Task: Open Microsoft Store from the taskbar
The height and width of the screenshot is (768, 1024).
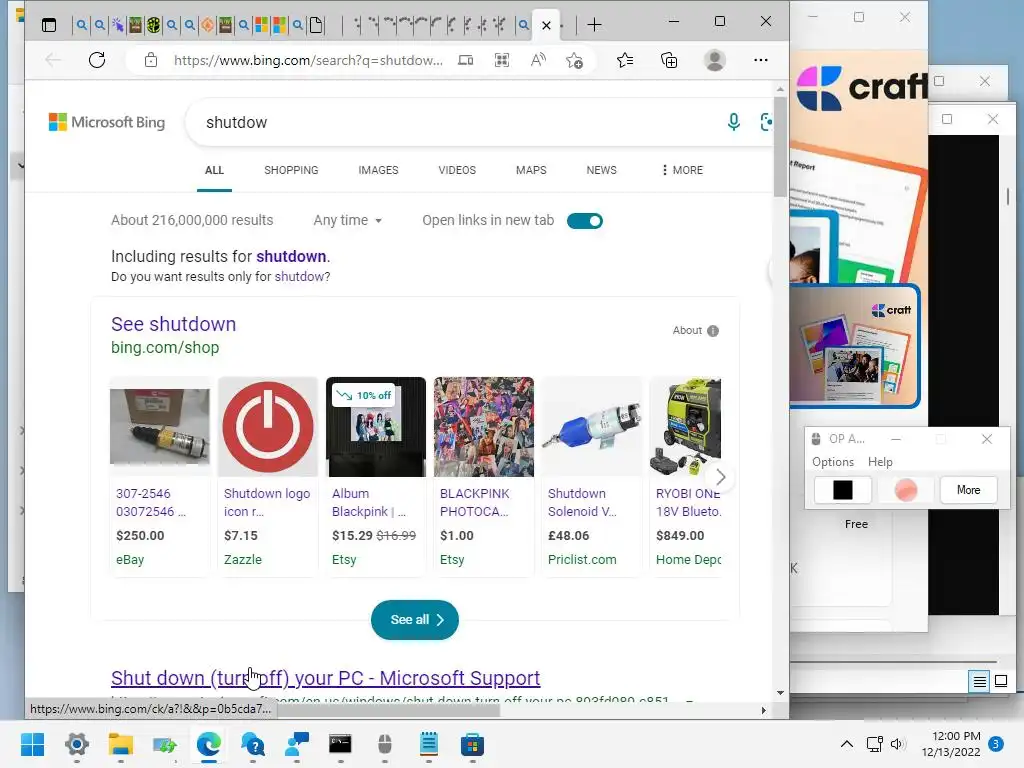Action: pos(472,744)
